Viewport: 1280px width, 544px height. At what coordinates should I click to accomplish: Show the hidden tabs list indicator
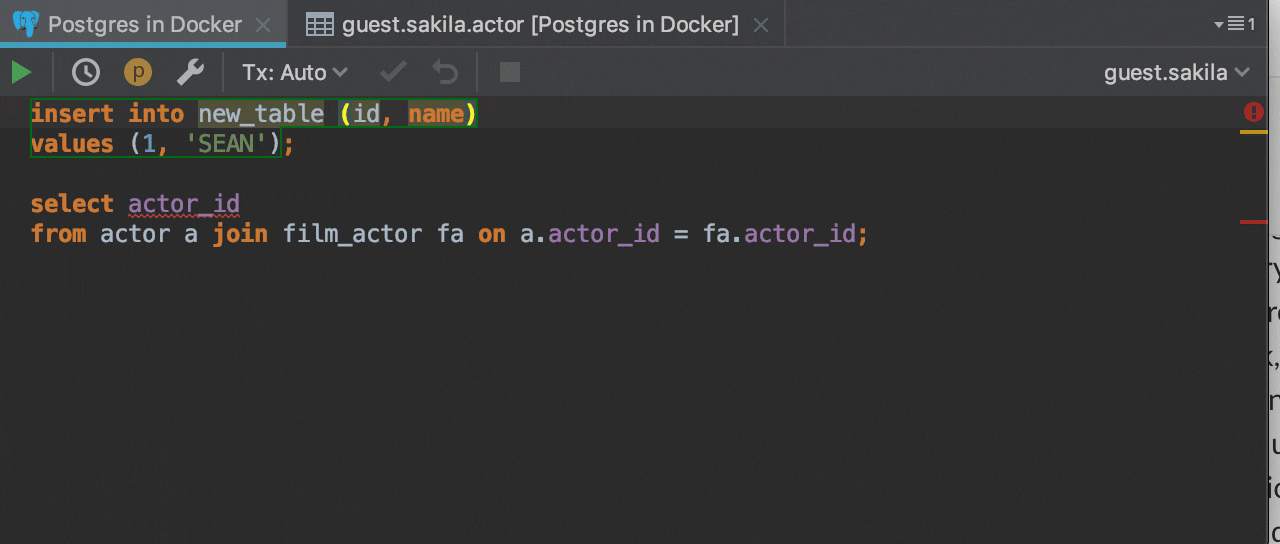pos(1234,24)
